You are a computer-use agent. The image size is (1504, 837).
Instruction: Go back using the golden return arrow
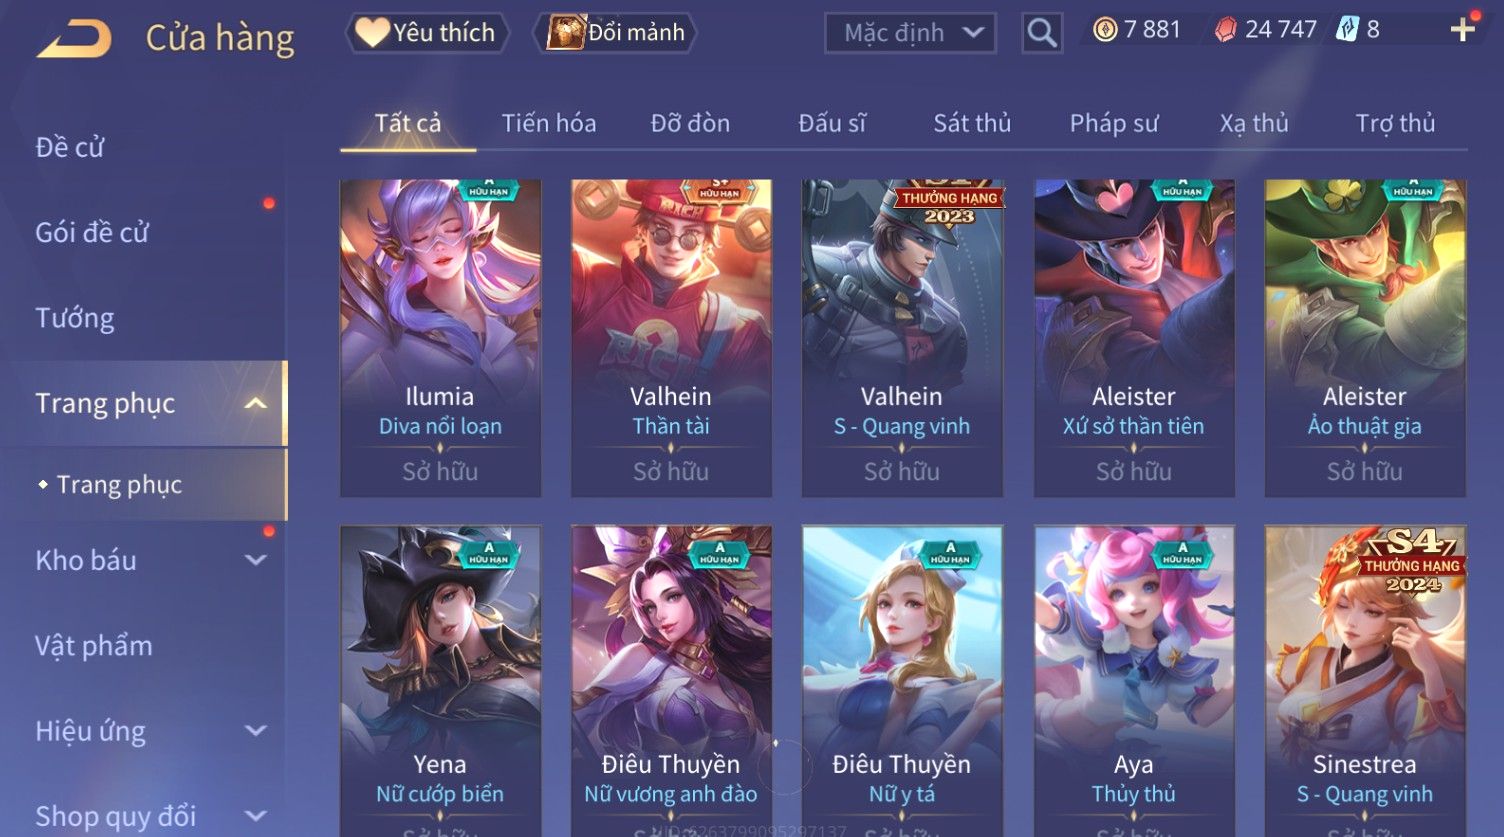tap(74, 39)
